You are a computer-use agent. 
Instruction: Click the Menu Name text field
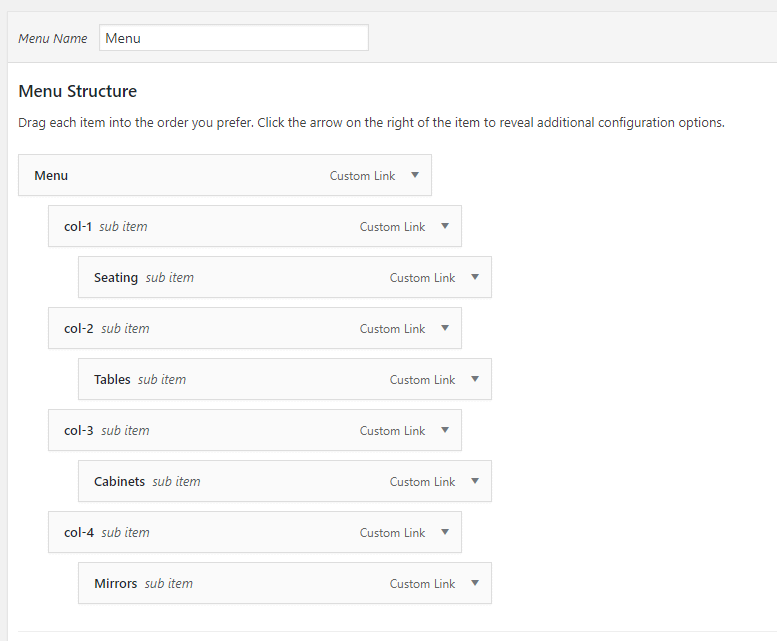[x=233, y=38]
